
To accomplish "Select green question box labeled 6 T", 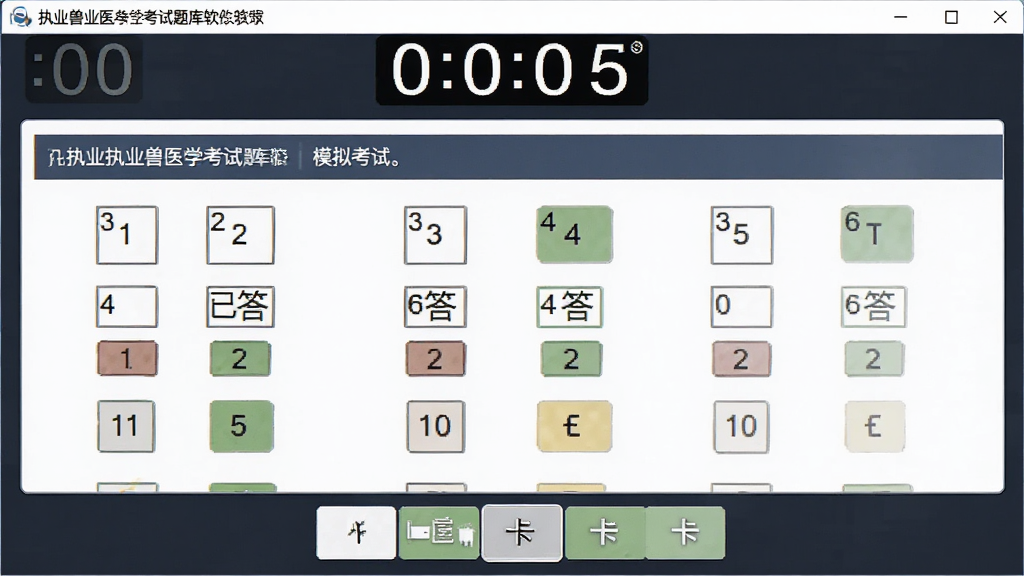I will (x=876, y=234).
